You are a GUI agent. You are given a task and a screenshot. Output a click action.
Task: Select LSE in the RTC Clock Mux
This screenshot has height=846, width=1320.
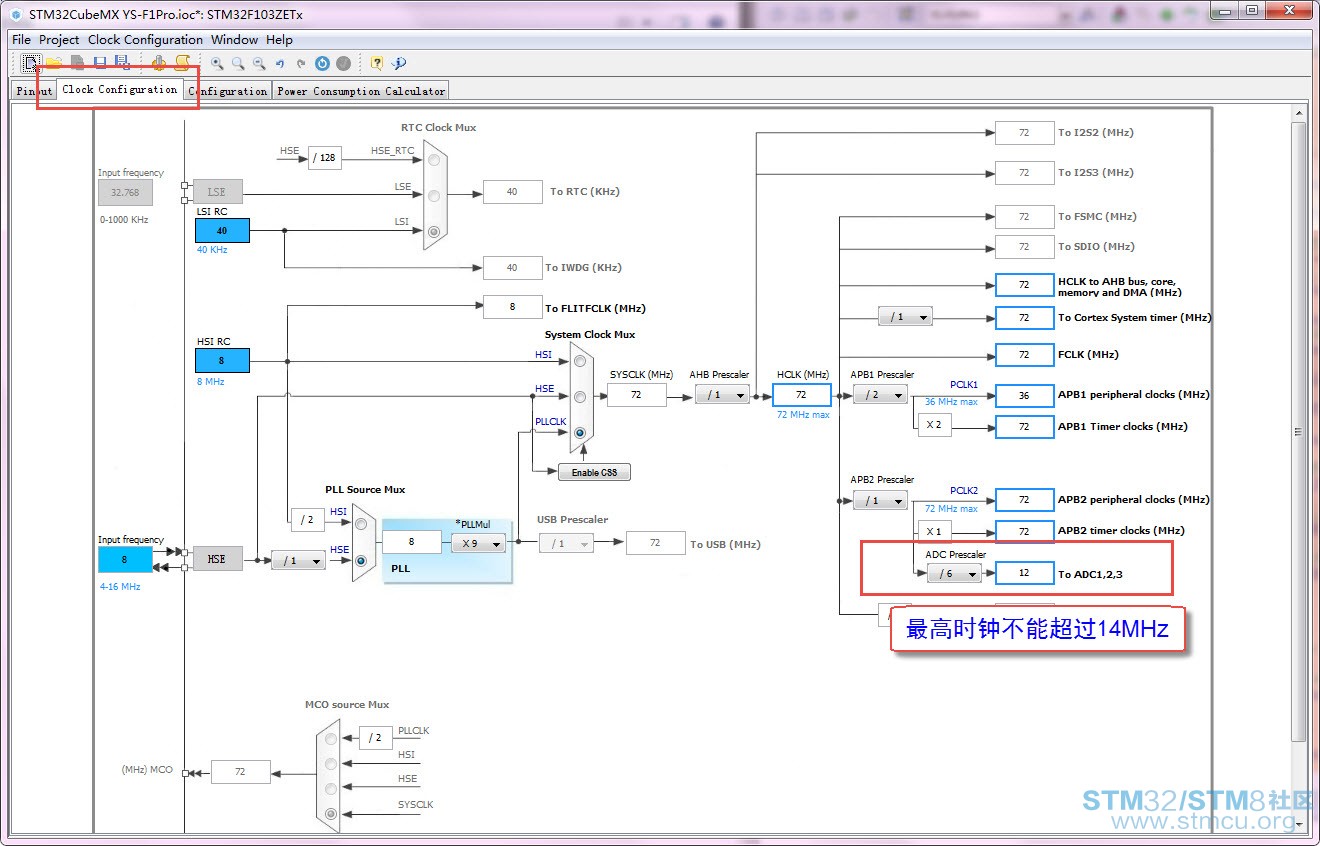click(433, 195)
